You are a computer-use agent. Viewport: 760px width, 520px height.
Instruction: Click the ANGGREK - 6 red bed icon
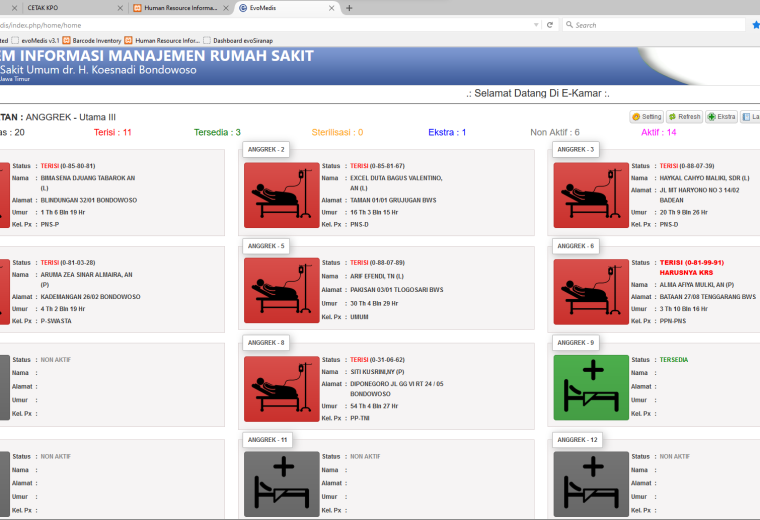click(591, 292)
